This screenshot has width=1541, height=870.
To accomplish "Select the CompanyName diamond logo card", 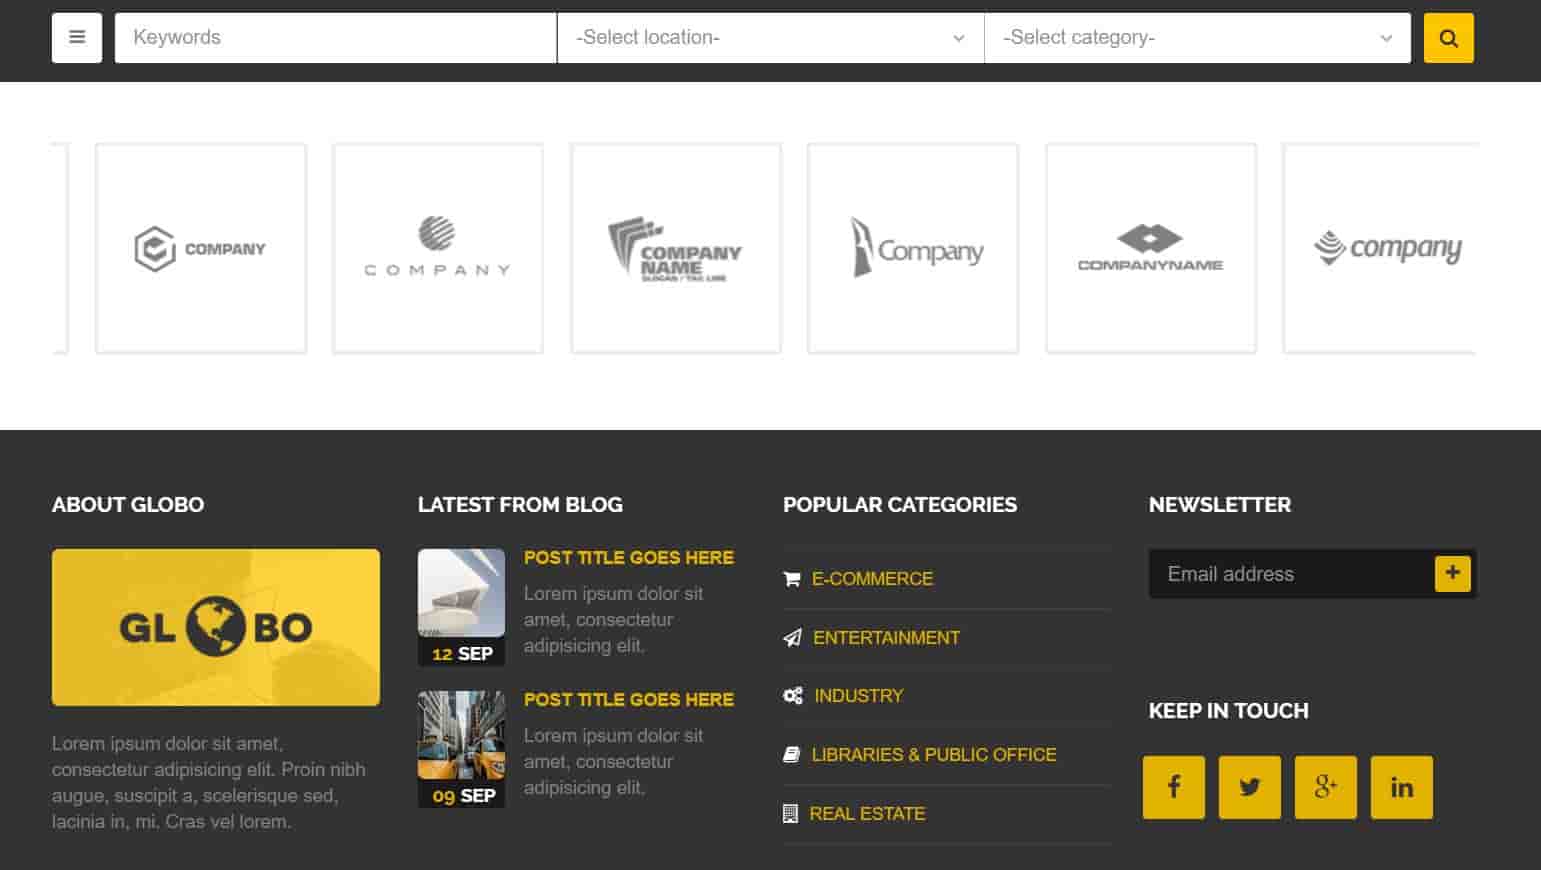I will (1150, 248).
